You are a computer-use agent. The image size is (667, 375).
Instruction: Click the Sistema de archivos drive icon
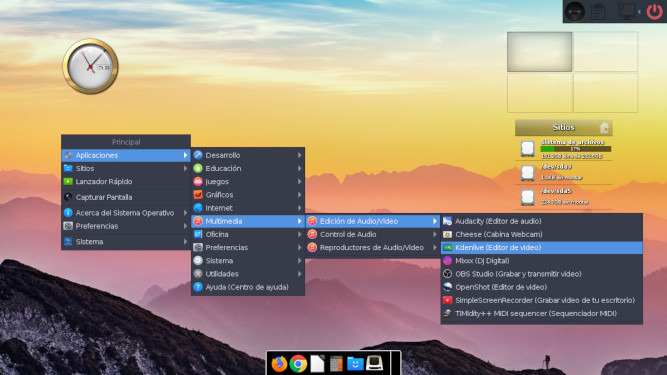coord(527,148)
